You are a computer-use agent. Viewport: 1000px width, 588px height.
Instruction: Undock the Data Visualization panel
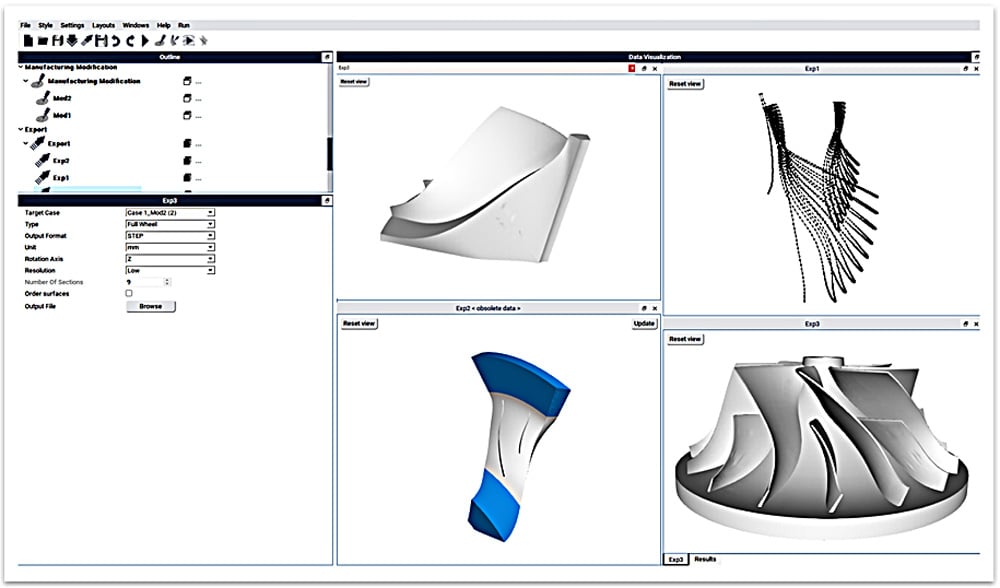coord(976,57)
